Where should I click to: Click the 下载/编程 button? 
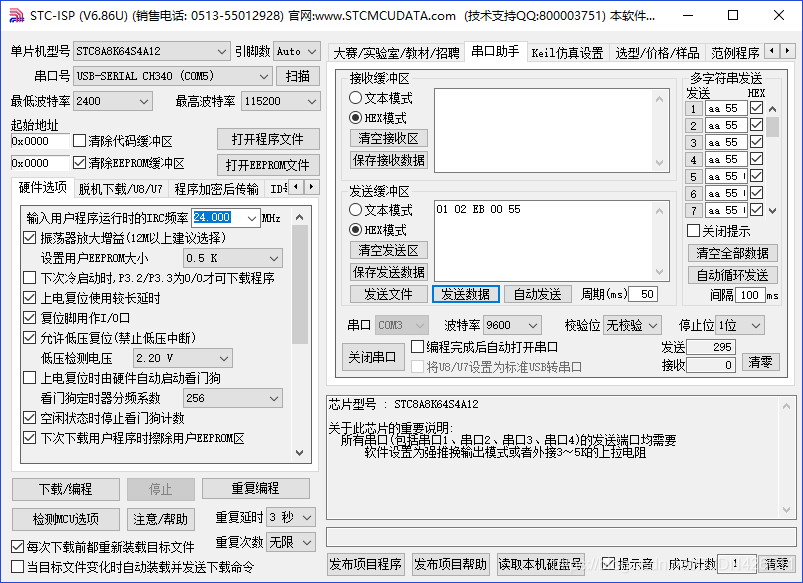pos(66,489)
